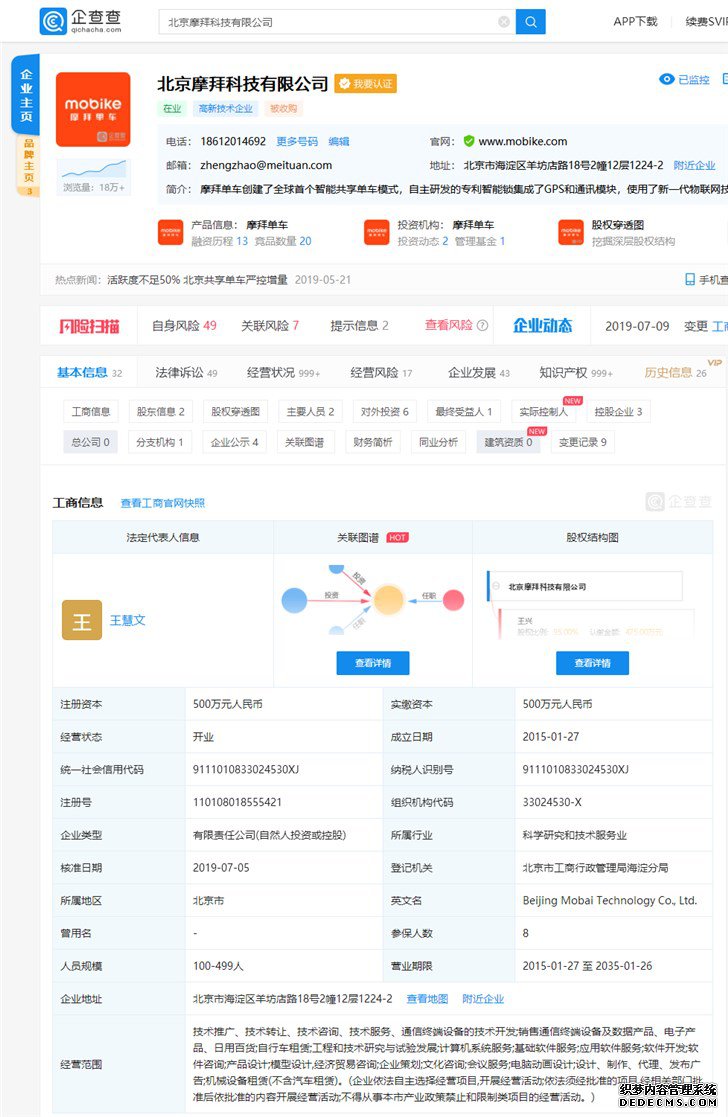Image resolution: width=728 pixels, height=1117 pixels.
Task: Click the 财务简析 button
Action: [x=373, y=442]
